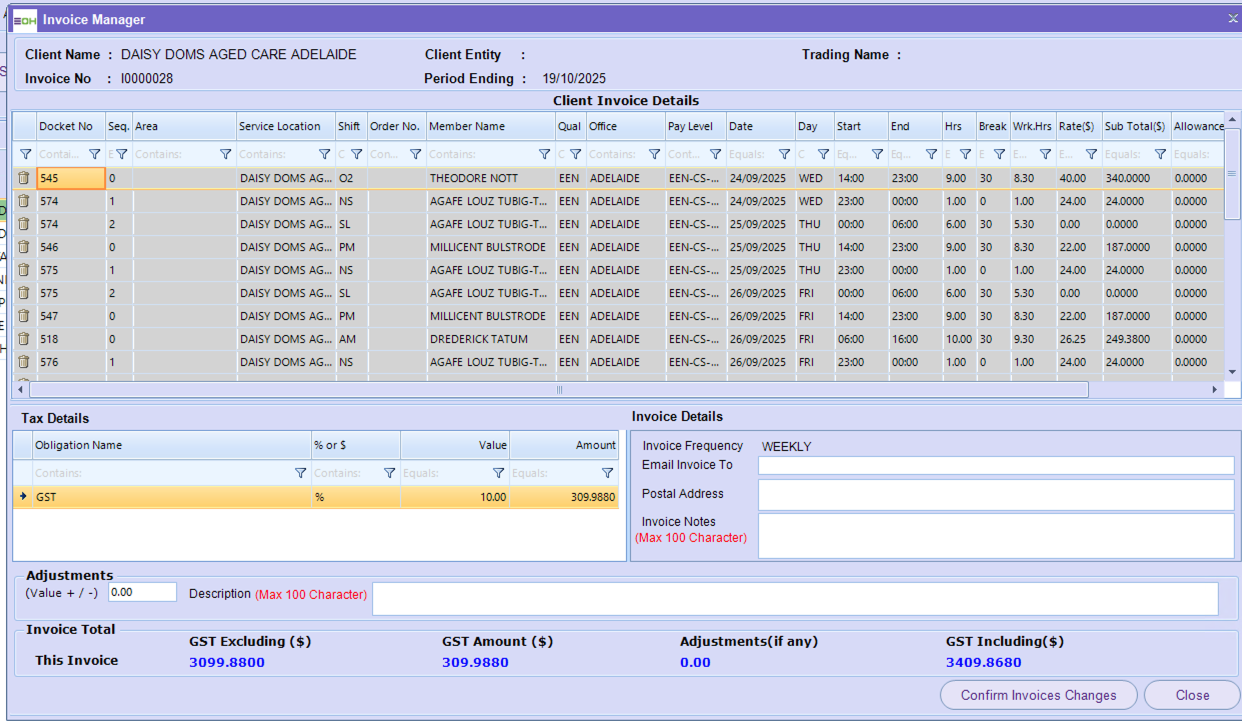Delete row for docket 545 Theodore Nott

tap(24, 178)
